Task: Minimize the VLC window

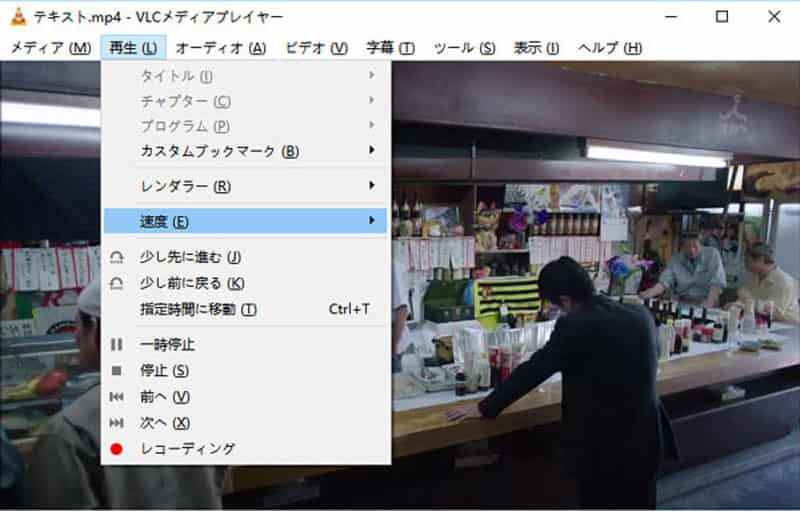Action: coord(671,16)
